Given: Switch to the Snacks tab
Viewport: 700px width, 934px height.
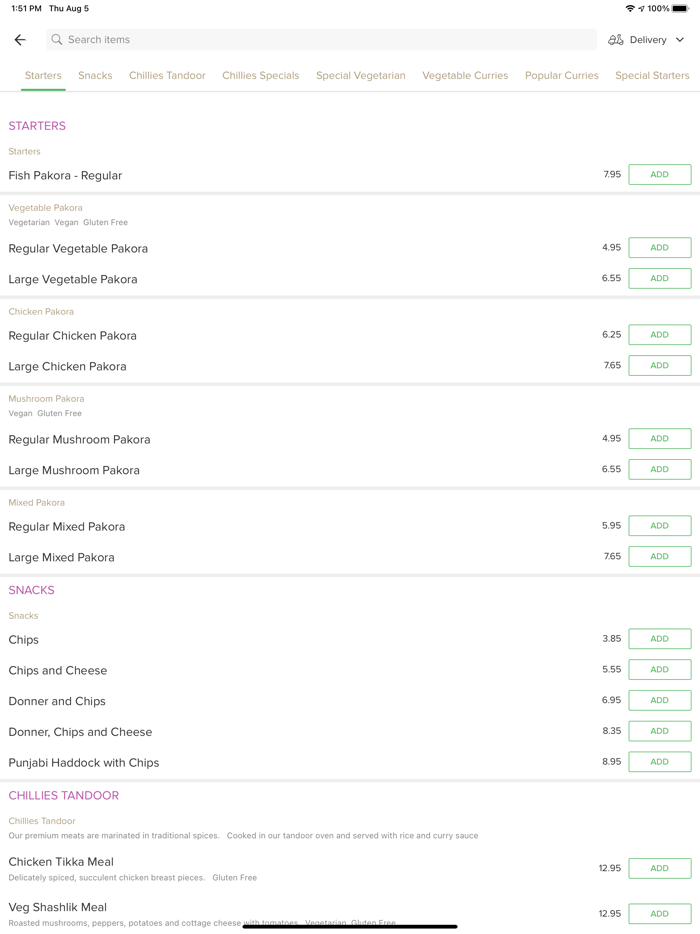Looking at the screenshot, I should [95, 76].
